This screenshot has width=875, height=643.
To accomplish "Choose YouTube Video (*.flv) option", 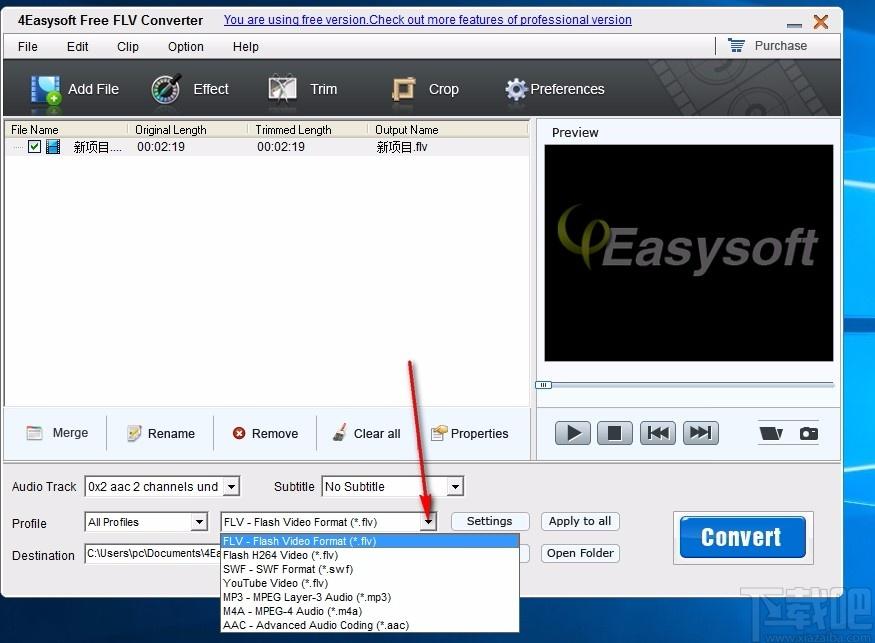I will 370,583.
